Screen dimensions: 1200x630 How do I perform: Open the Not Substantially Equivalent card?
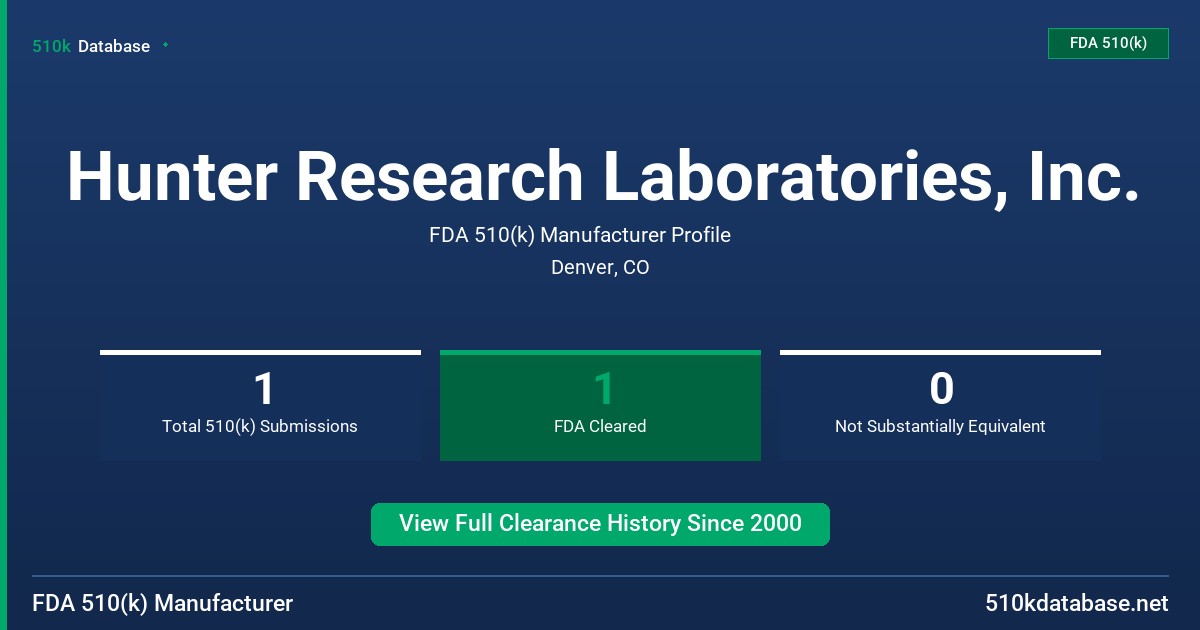pos(940,405)
